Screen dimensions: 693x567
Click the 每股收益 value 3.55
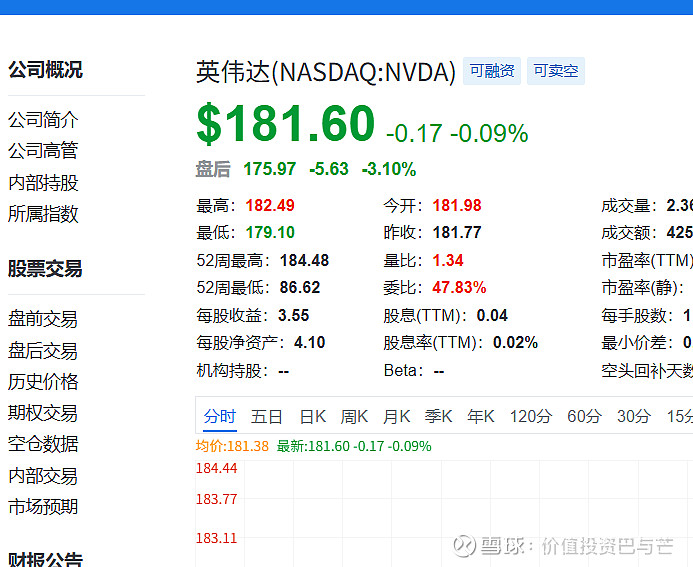[293, 316]
